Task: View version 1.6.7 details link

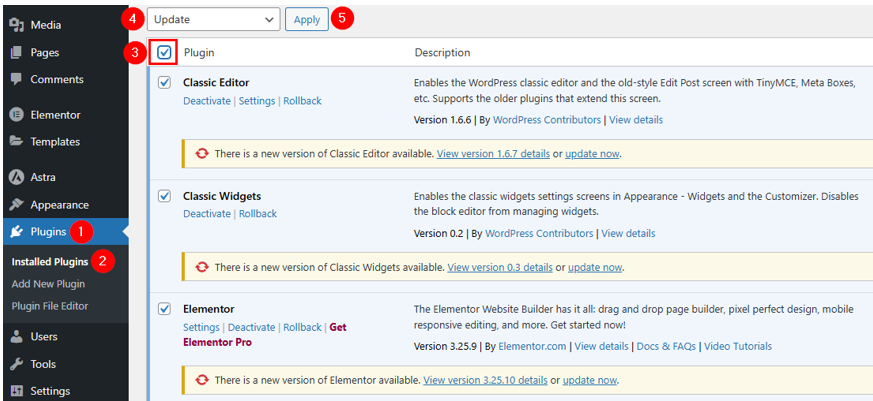Action: point(493,154)
